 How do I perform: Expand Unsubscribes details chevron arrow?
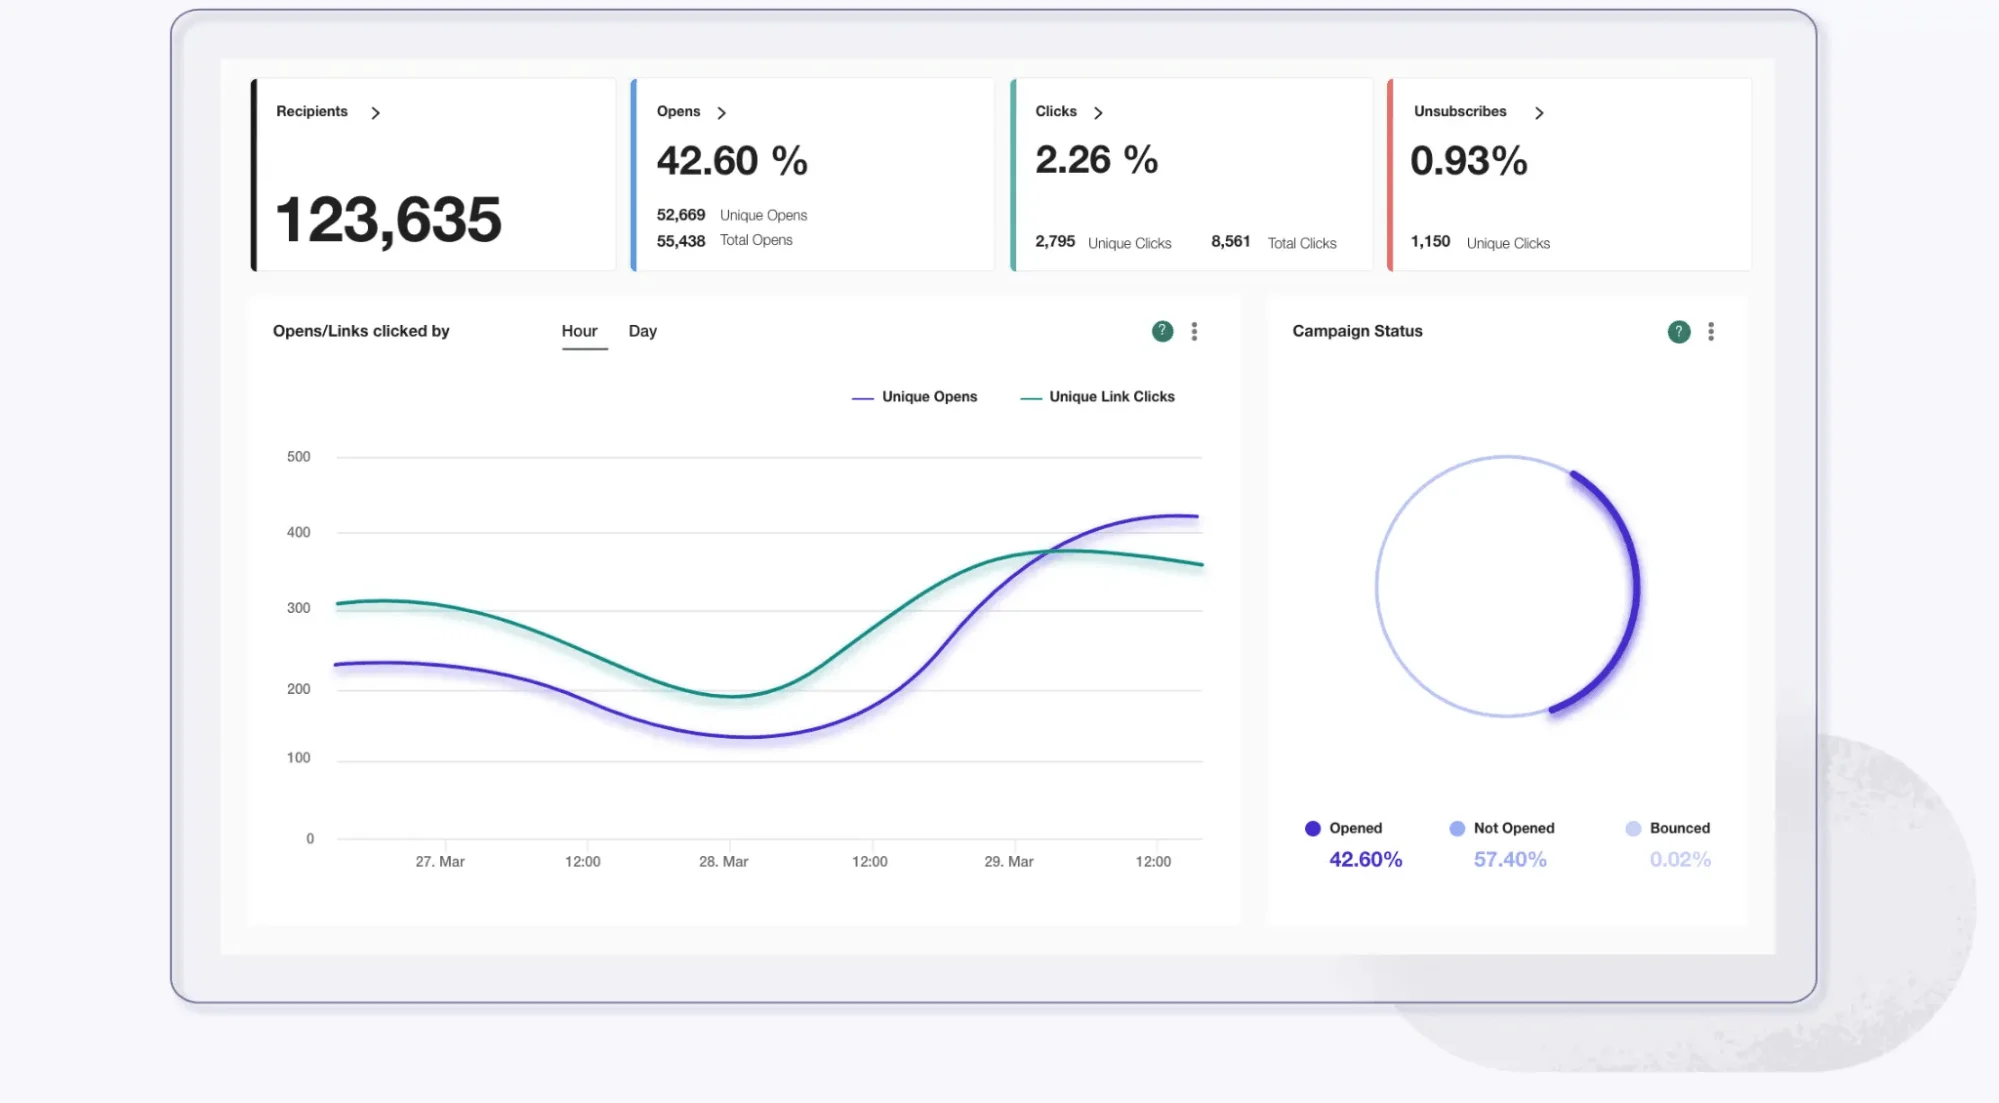1539,113
